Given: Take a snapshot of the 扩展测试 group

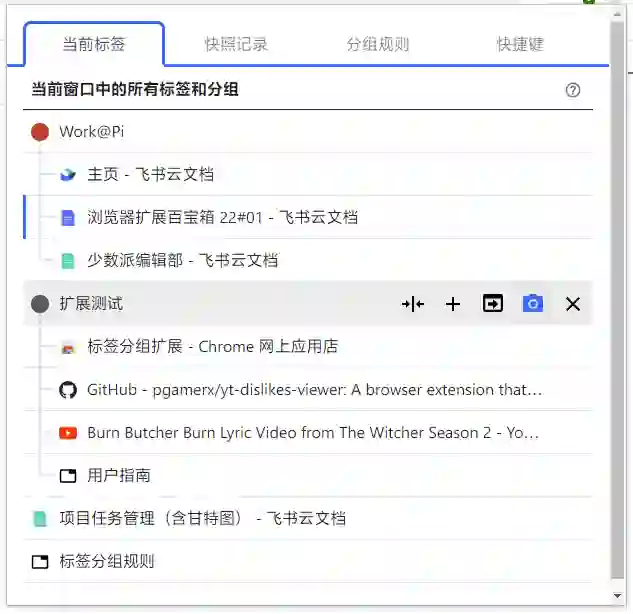Looking at the screenshot, I should pos(533,304).
